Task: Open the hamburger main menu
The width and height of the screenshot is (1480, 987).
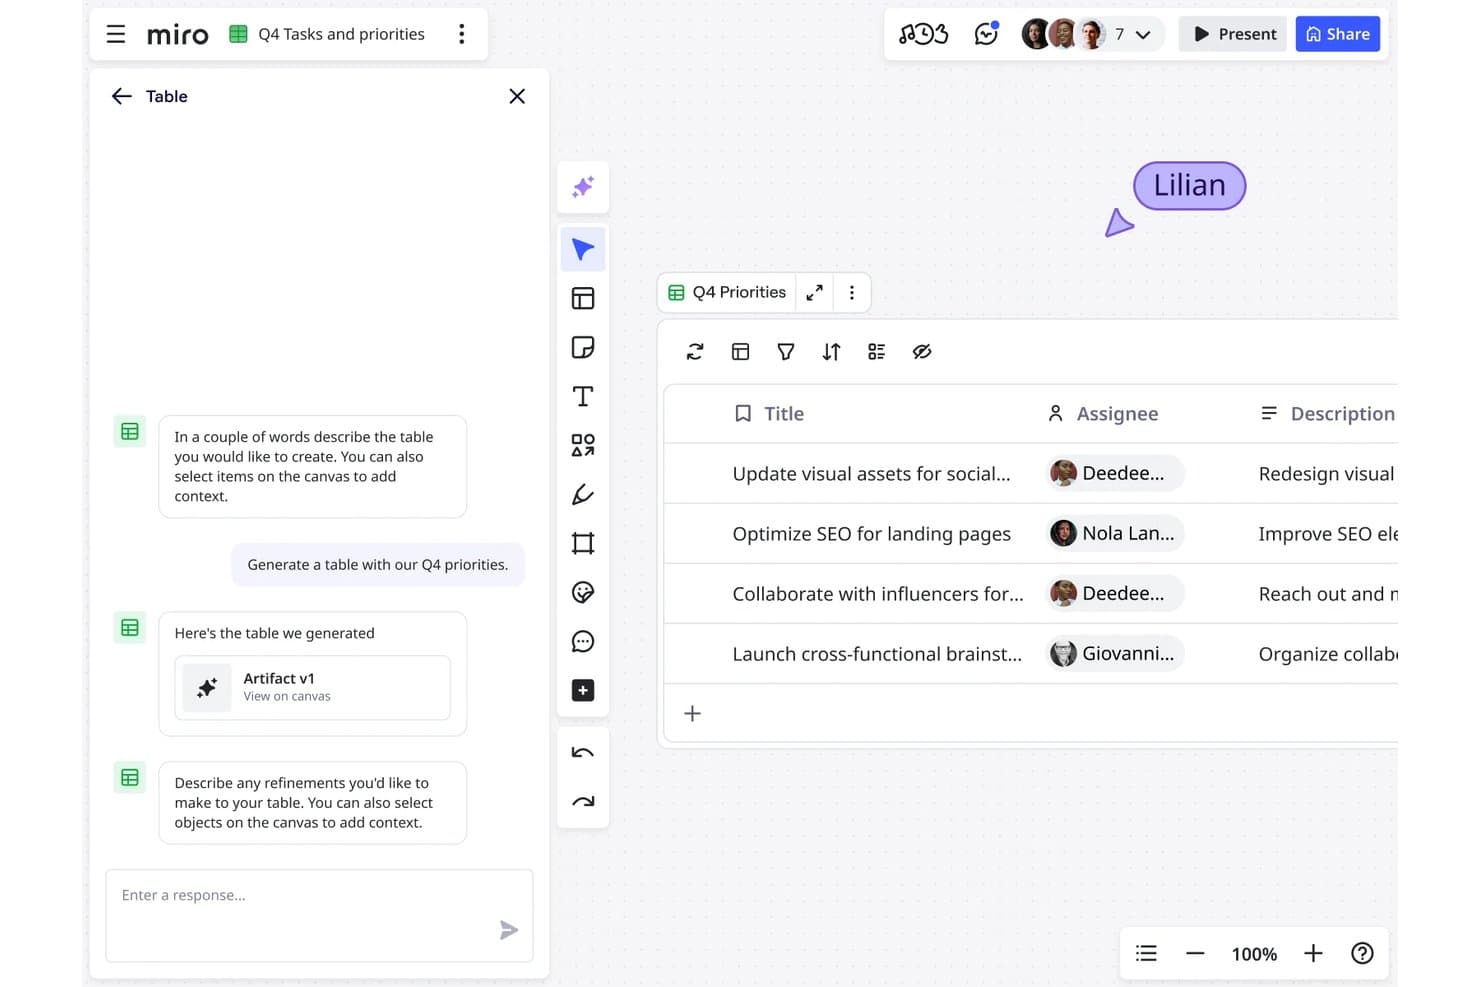Action: coord(116,34)
